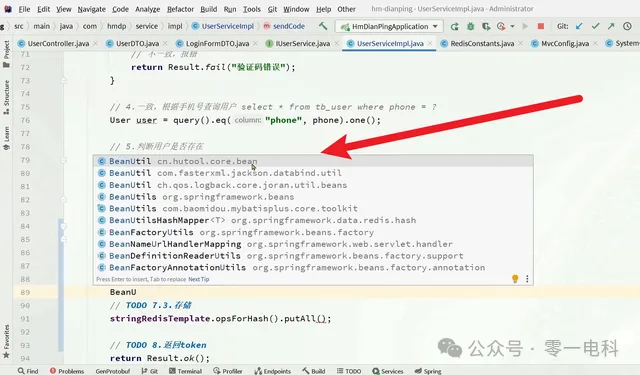Viewport: 640px width, 375px height.
Task: Click the run with coverage icon
Action: [x=486, y=27]
